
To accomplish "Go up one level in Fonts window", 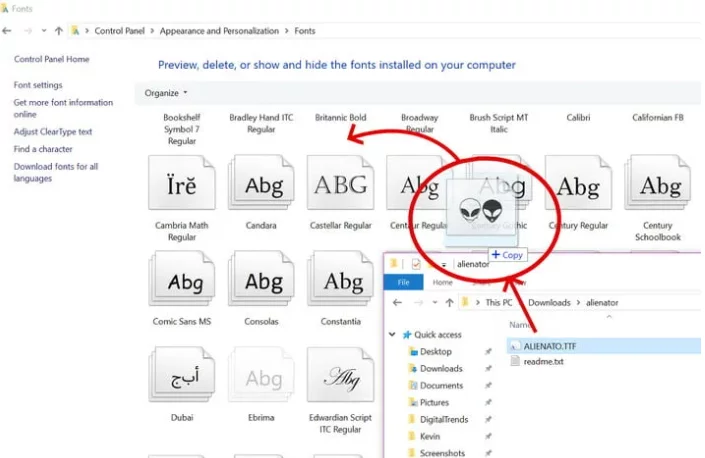I will [x=59, y=31].
